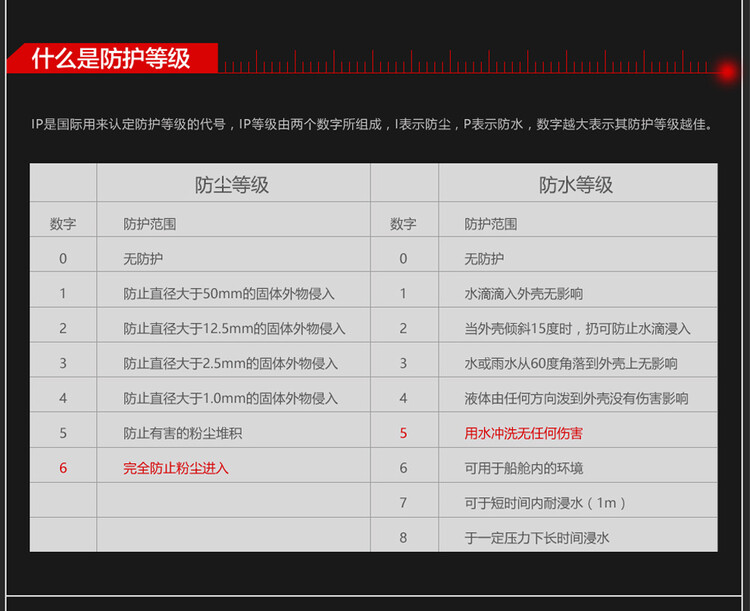
Task: Click water level number 7
Action: [x=403, y=503]
